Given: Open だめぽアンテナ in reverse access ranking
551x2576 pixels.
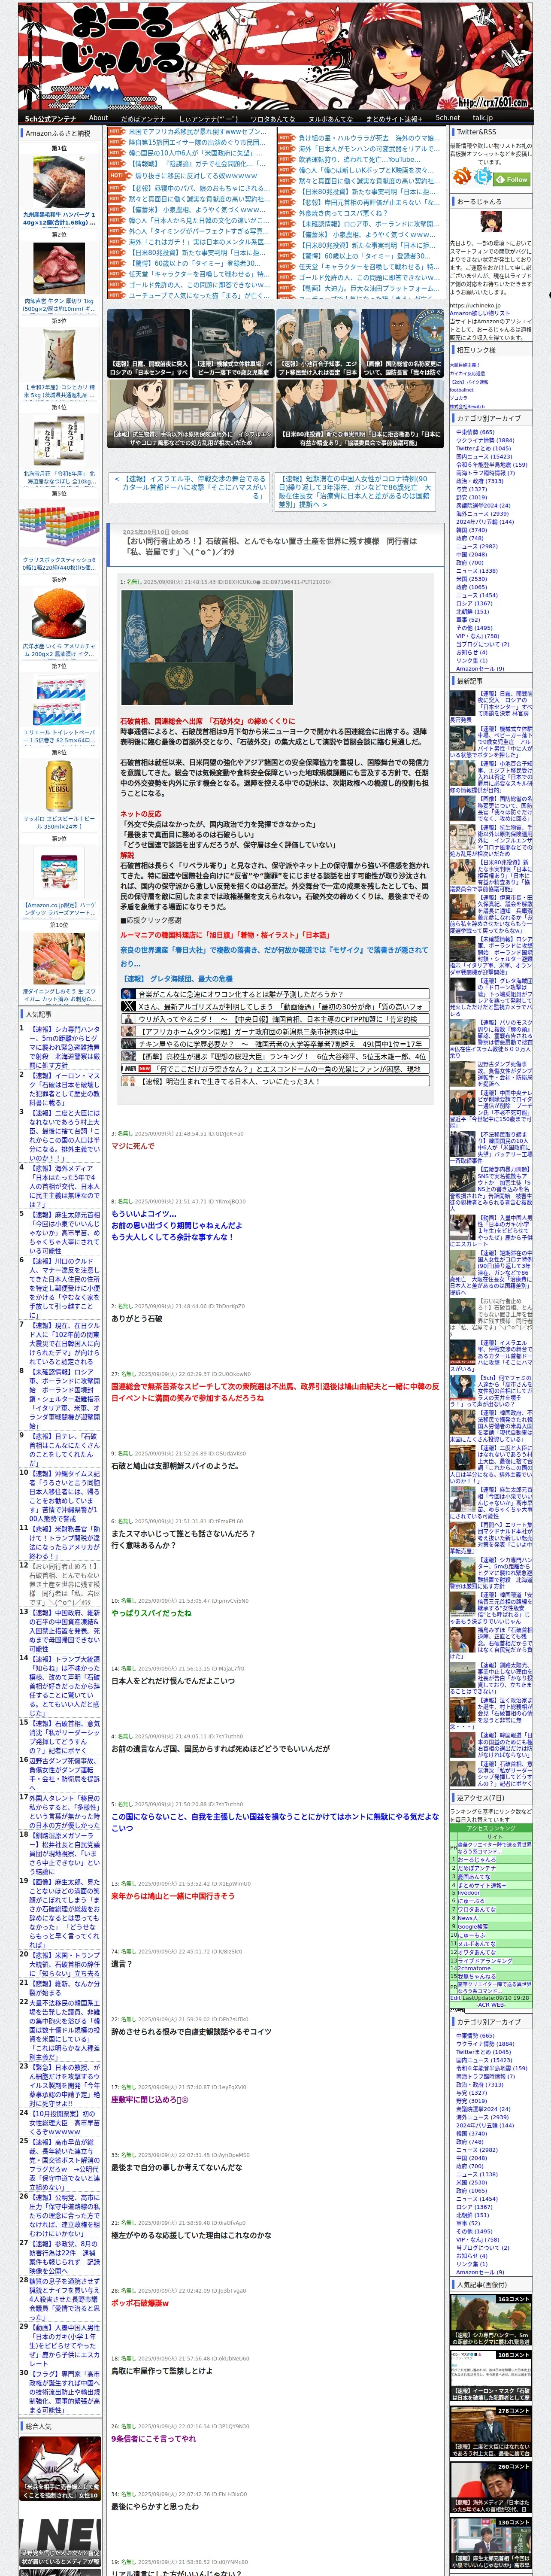Looking at the screenshot, I should 477,1868.
